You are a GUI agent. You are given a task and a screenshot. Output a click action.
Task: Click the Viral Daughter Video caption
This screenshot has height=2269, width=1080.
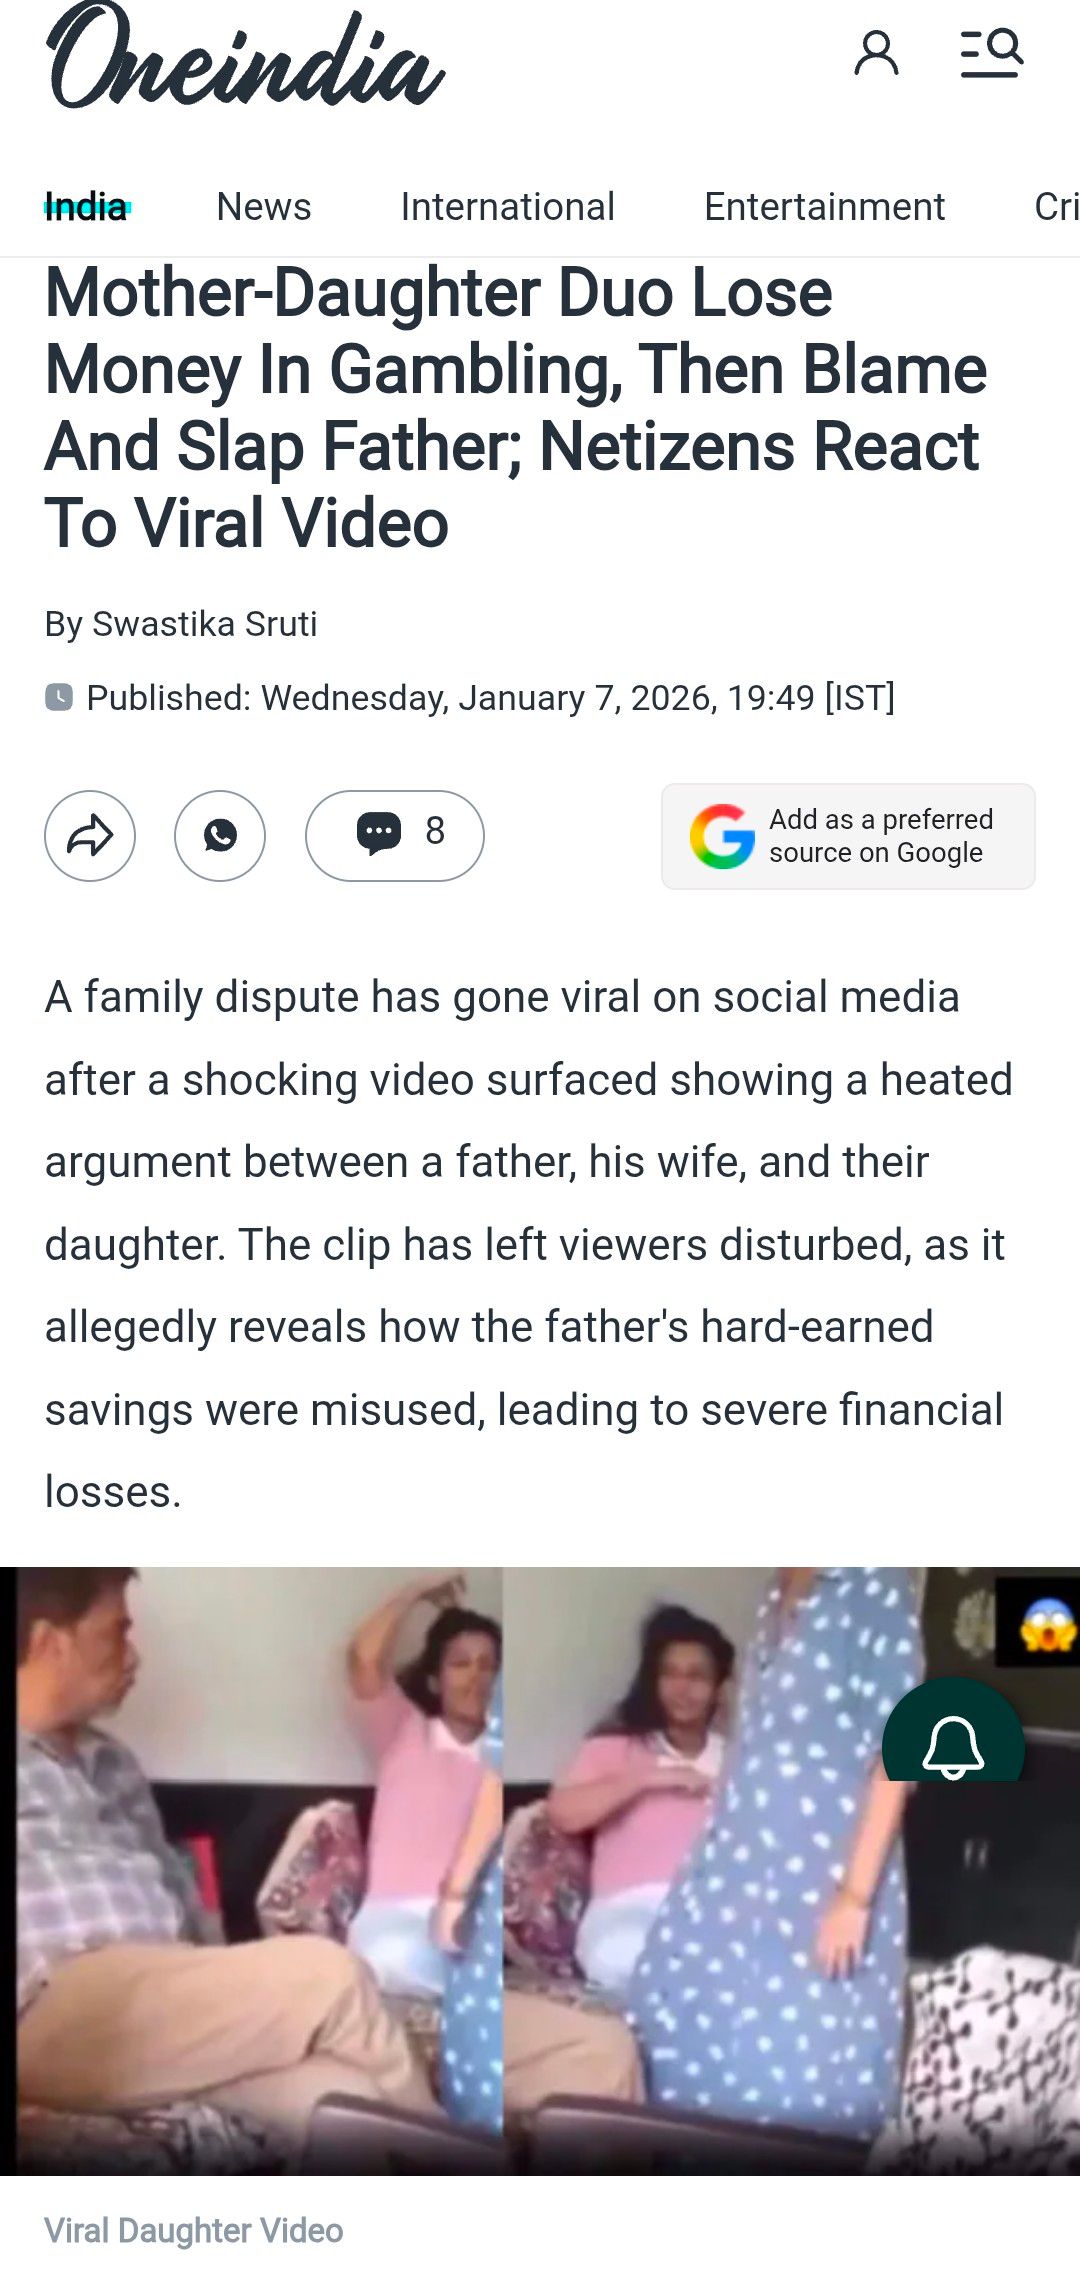(x=194, y=2231)
